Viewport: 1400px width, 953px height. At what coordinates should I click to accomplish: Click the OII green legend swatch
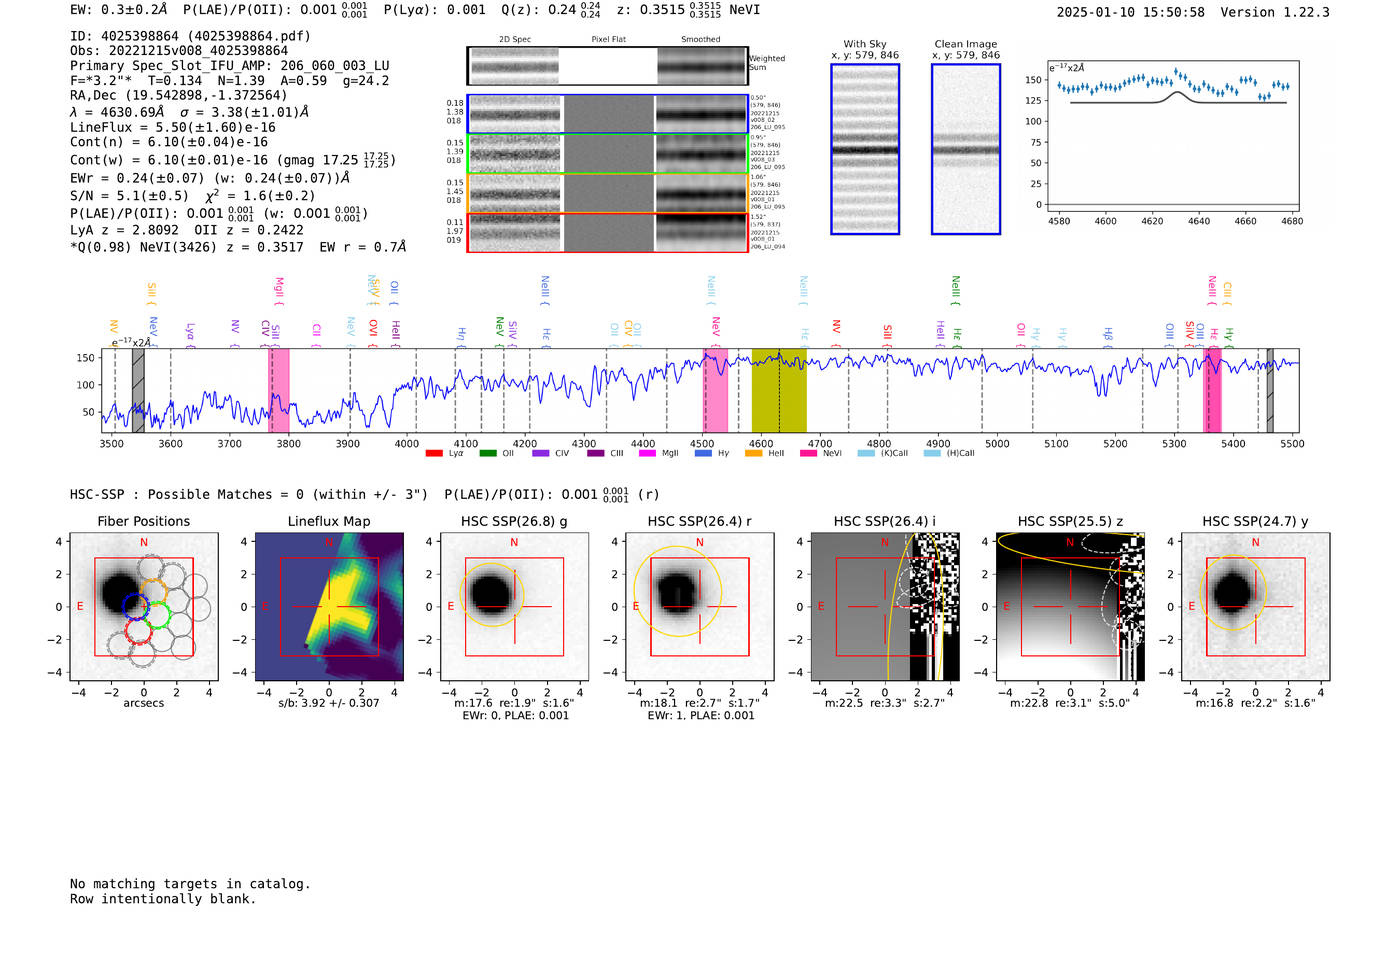pyautogui.click(x=488, y=453)
